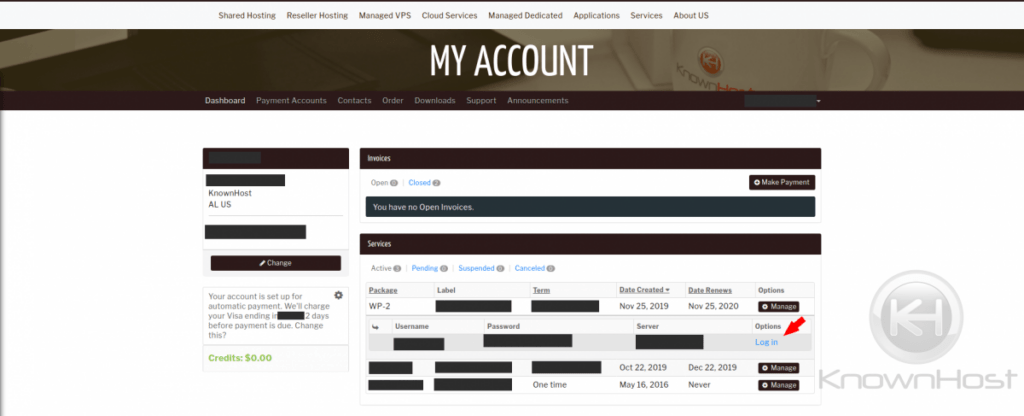Click the Change contact button
Screen dimensions: 1024x416
[276, 263]
